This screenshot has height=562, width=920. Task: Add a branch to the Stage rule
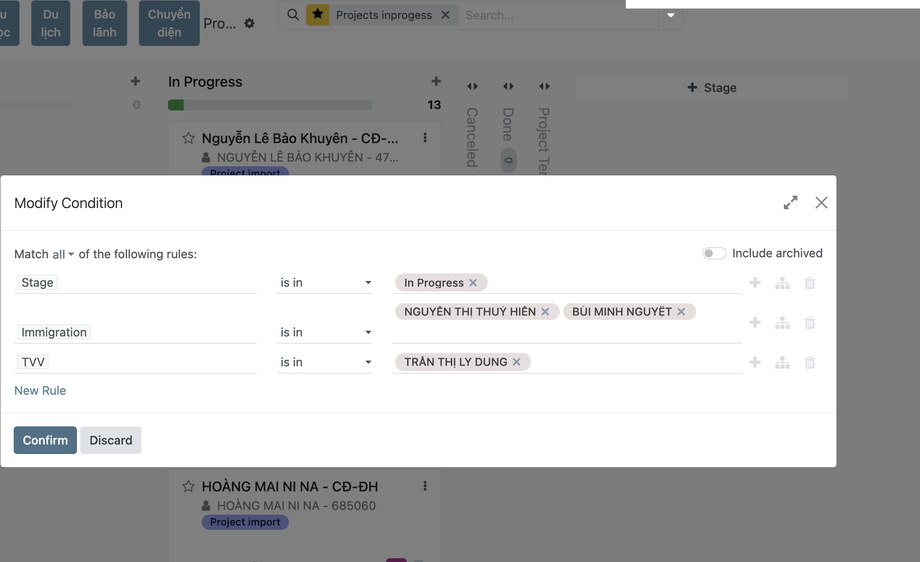782,283
